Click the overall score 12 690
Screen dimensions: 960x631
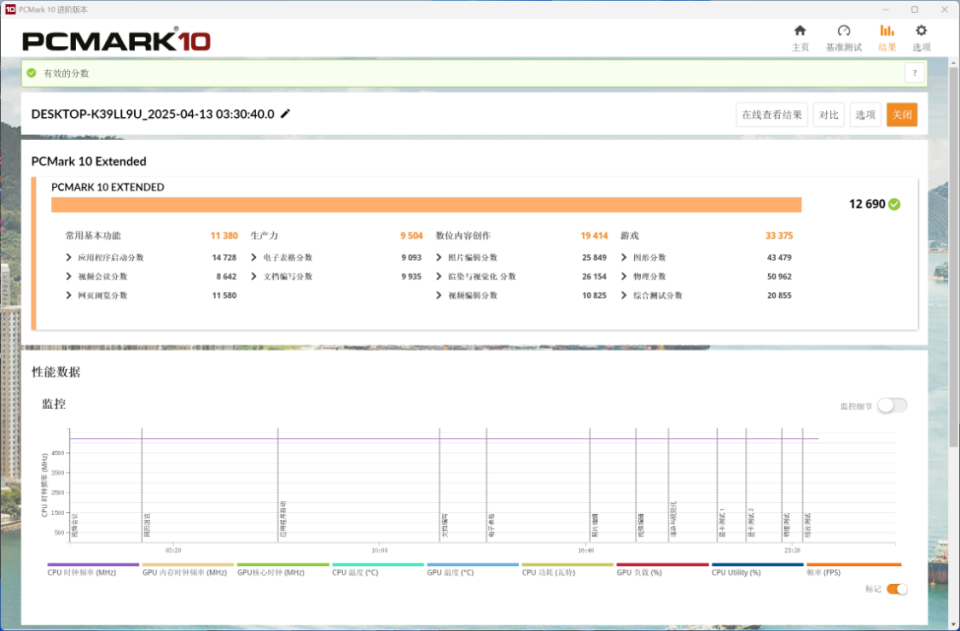[867, 204]
